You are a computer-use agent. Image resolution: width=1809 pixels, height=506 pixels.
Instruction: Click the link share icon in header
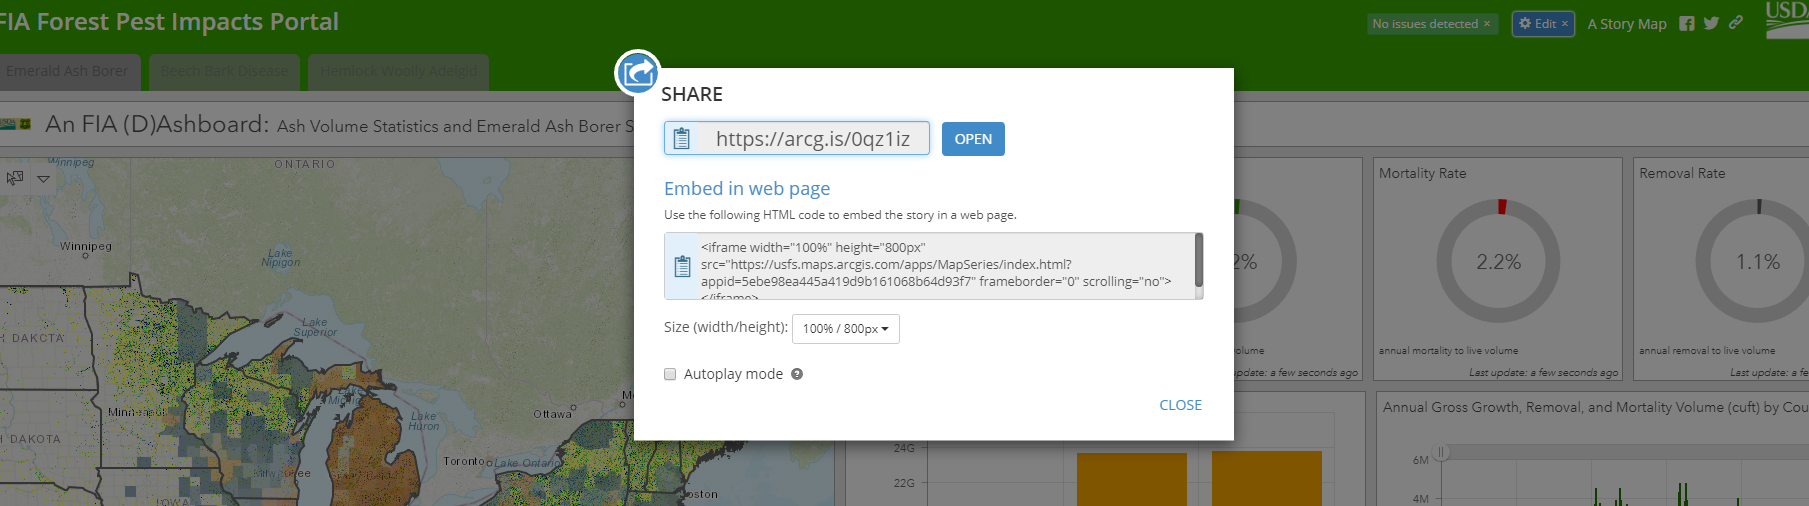[1736, 22]
